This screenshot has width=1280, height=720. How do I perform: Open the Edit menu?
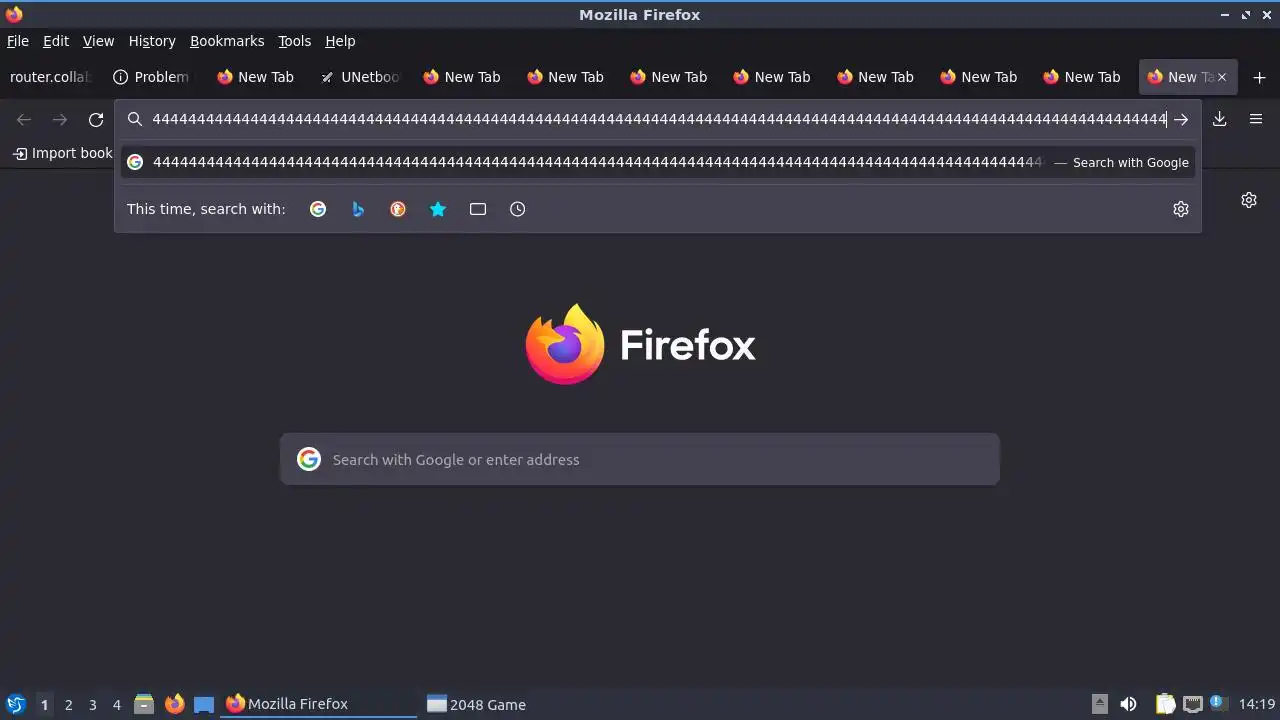[56, 41]
